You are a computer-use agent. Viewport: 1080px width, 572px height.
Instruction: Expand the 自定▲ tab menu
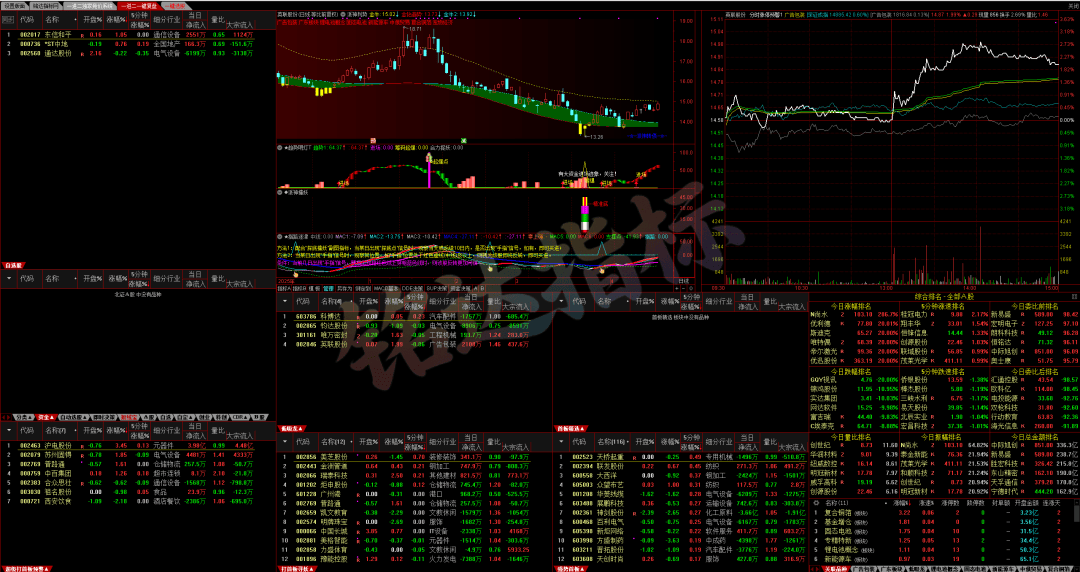click(x=183, y=417)
